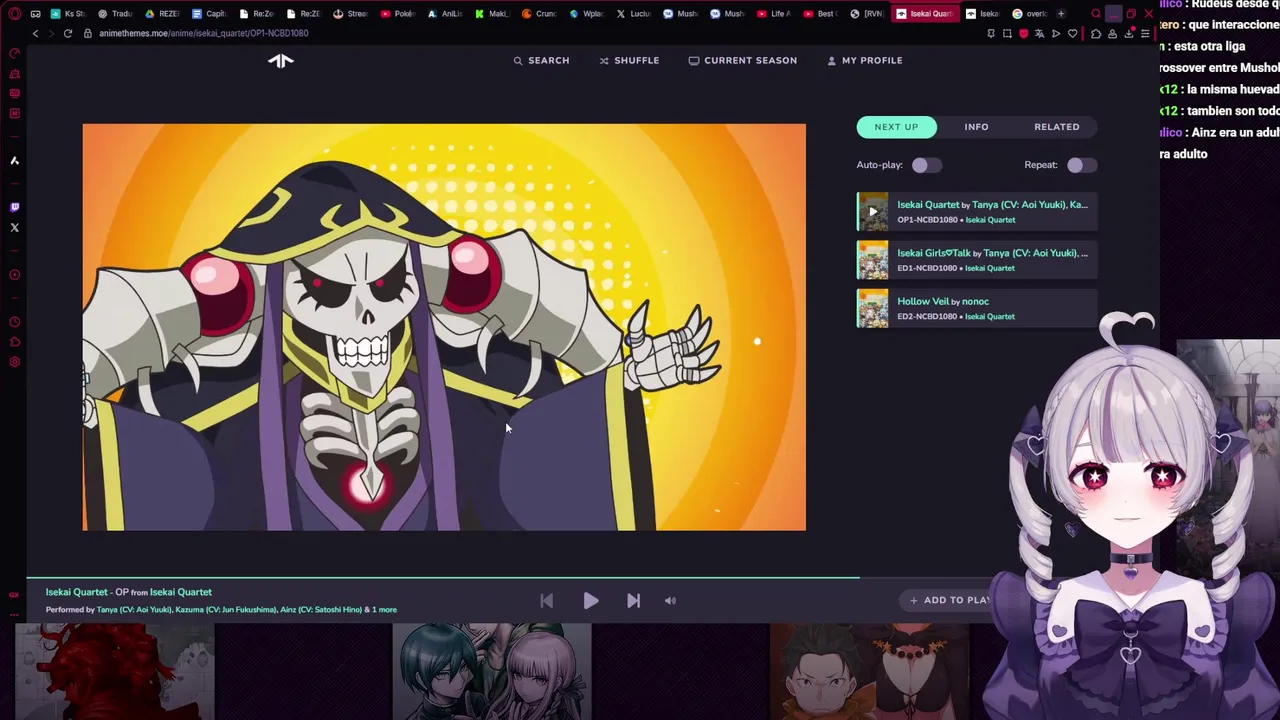The width and height of the screenshot is (1280, 720).
Task: Select Hollow Veil ED2 thumbnail
Action: coord(872,308)
